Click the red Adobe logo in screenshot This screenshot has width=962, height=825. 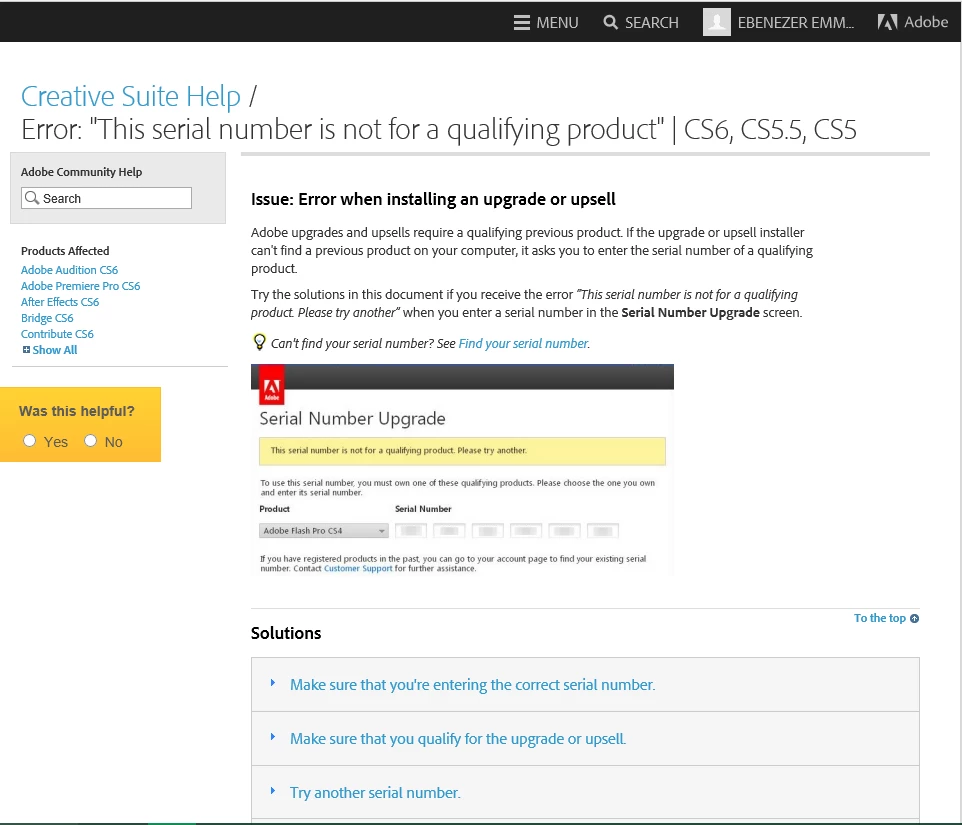[x=271, y=385]
